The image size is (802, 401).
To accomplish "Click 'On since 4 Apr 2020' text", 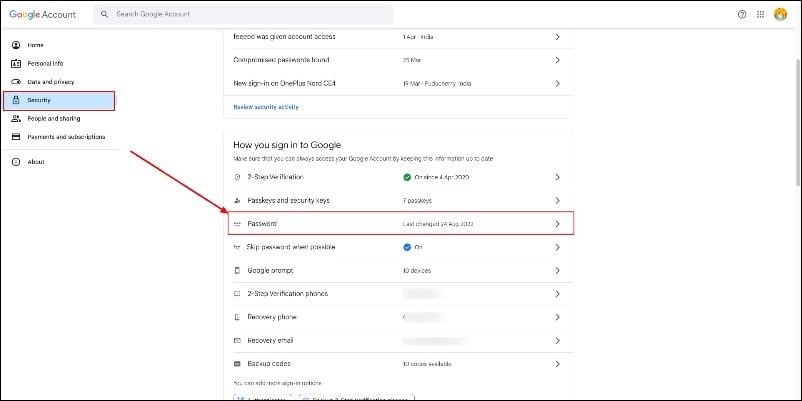I will click(x=441, y=177).
